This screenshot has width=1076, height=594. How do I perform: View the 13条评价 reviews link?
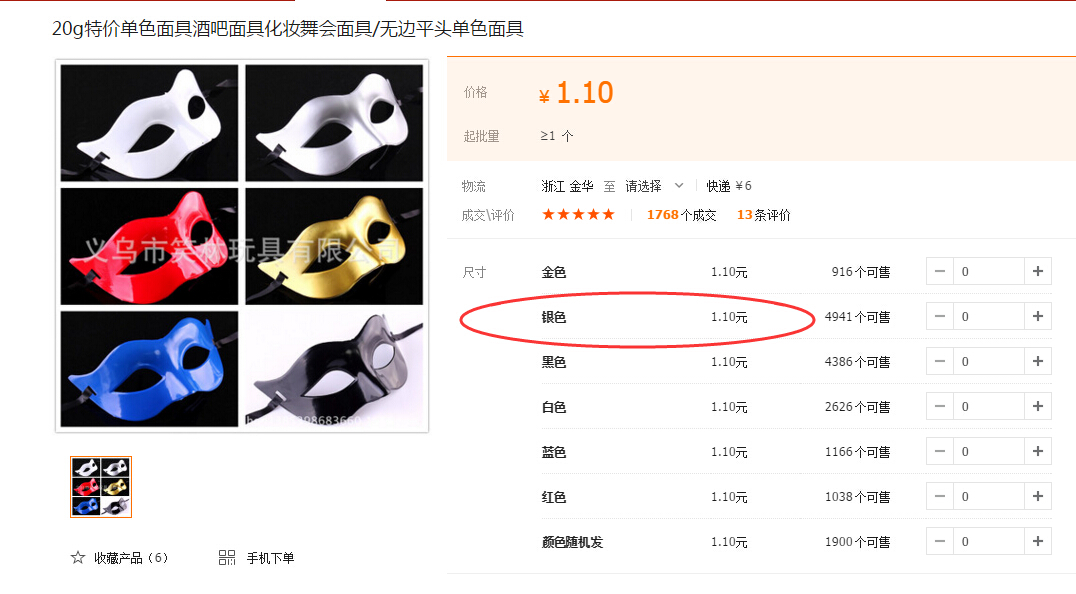pyautogui.click(x=763, y=215)
